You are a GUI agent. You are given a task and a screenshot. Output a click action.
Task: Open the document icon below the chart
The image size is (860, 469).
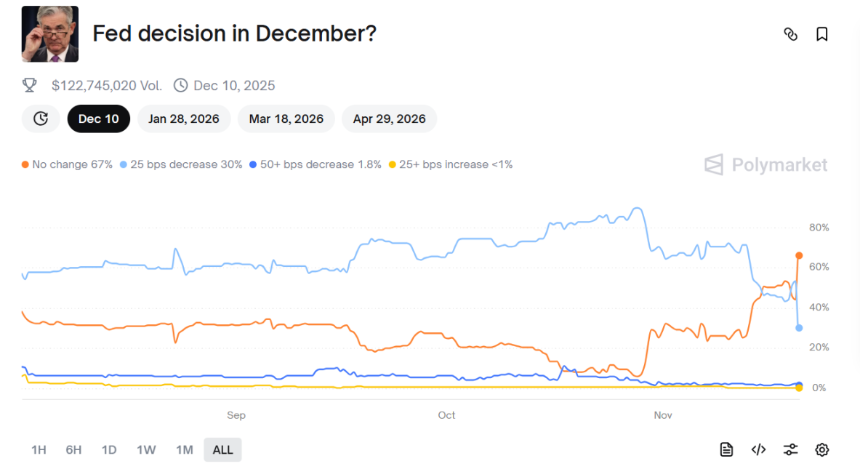click(x=727, y=450)
